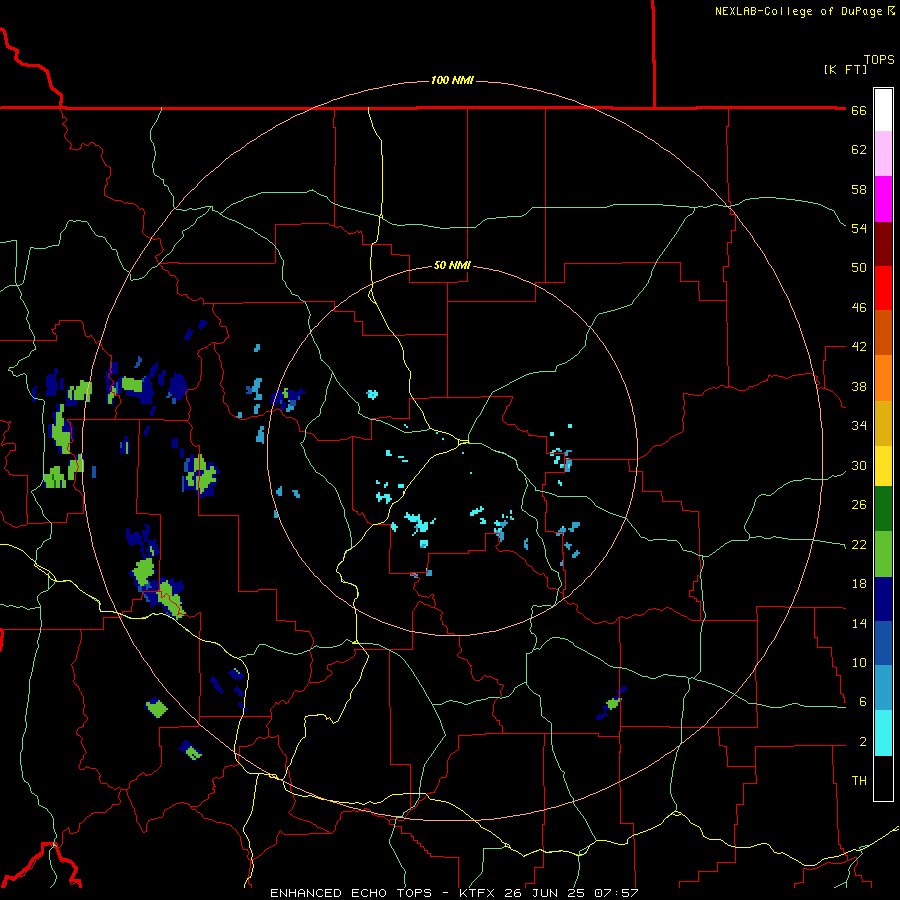
Task: Click the 26 legend scale value
Action: coord(859,505)
